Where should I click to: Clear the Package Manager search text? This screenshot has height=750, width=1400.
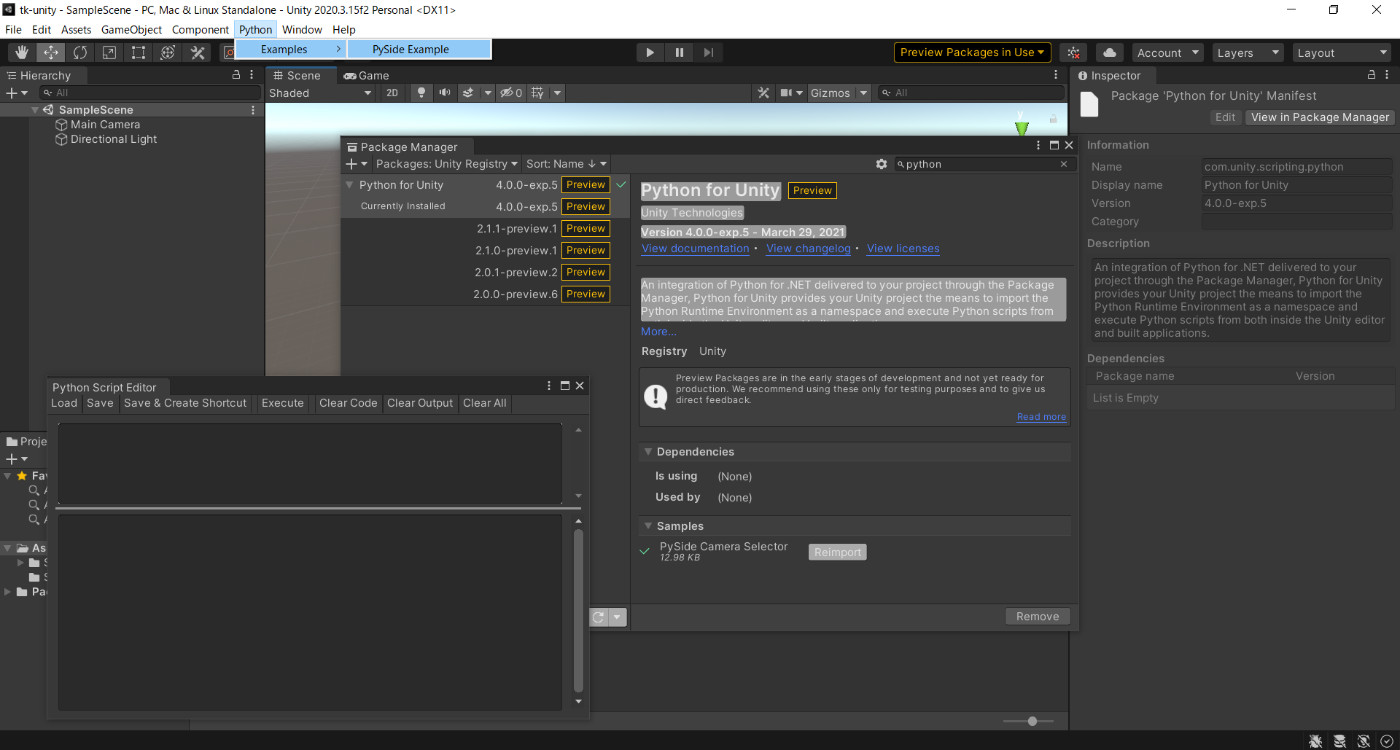pyautogui.click(x=1064, y=164)
